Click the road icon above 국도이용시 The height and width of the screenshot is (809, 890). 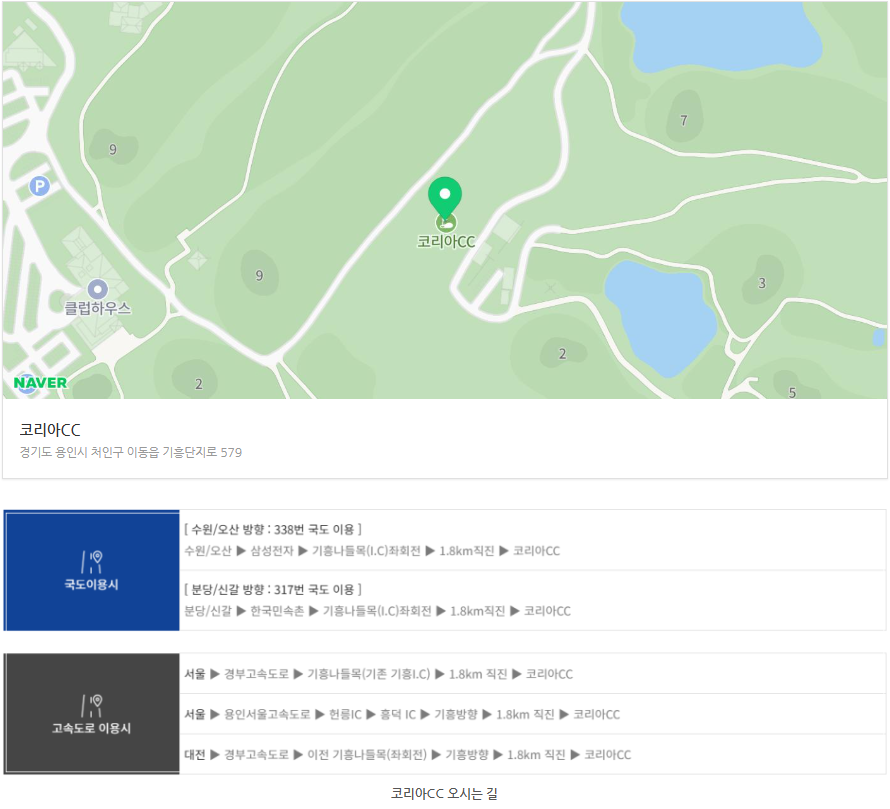point(91,560)
